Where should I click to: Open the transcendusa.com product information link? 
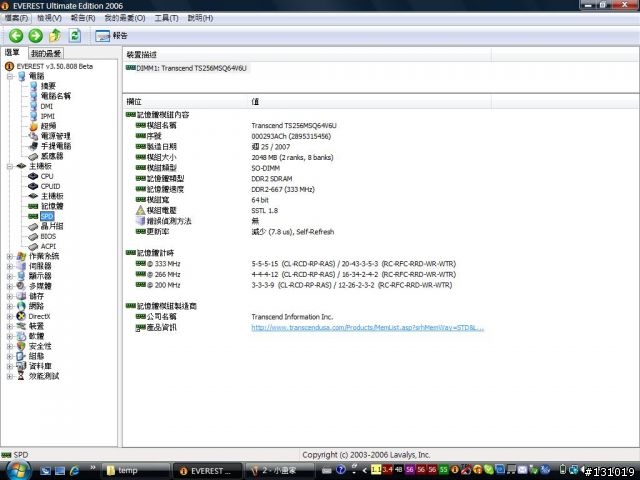point(367,328)
